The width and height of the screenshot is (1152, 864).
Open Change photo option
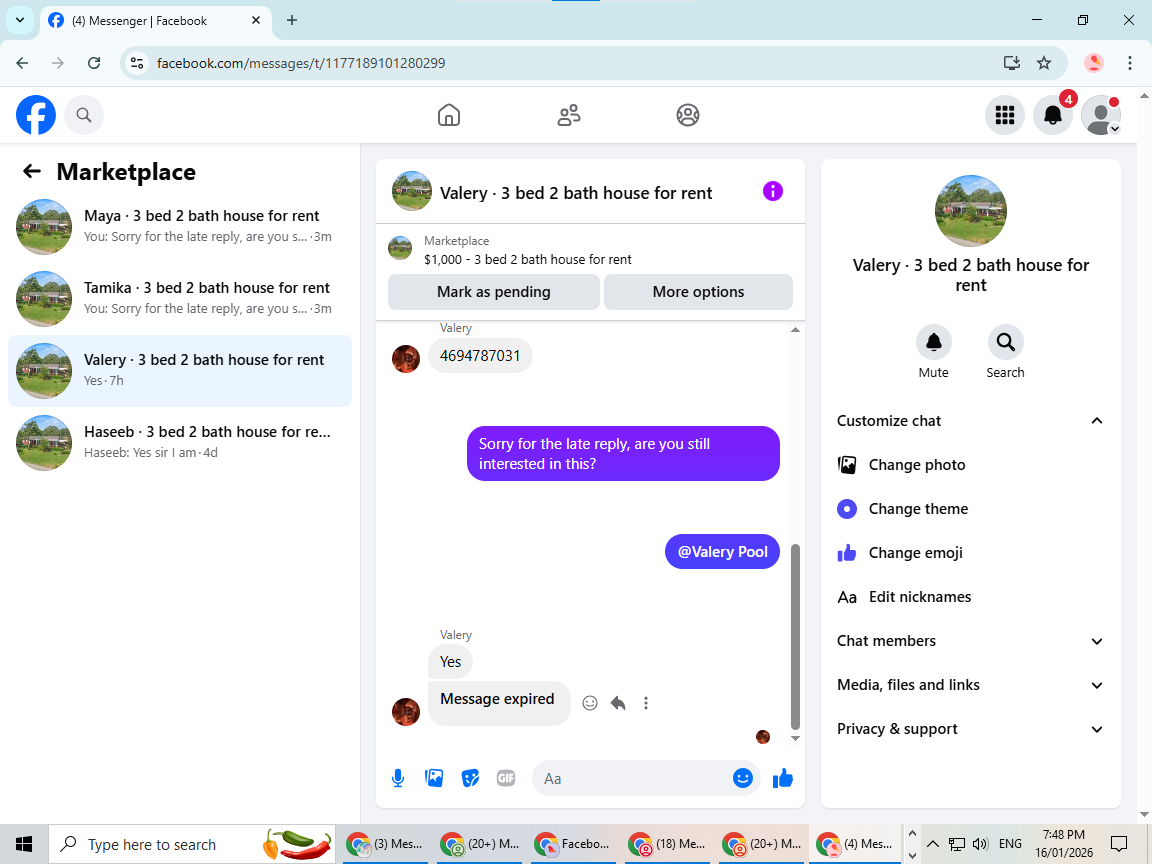click(971, 465)
